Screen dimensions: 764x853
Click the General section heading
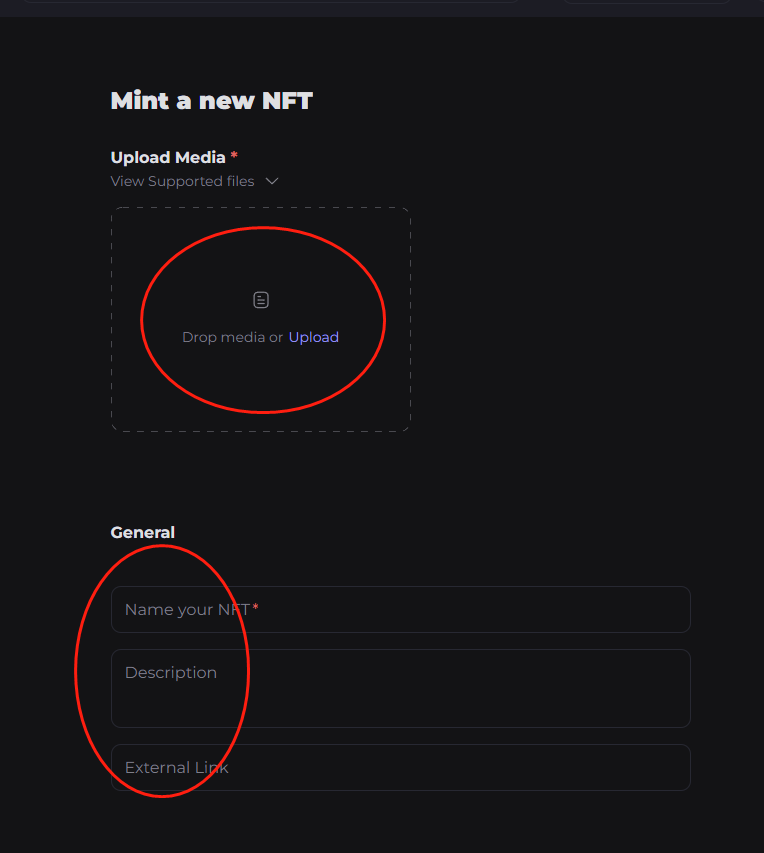(x=143, y=533)
